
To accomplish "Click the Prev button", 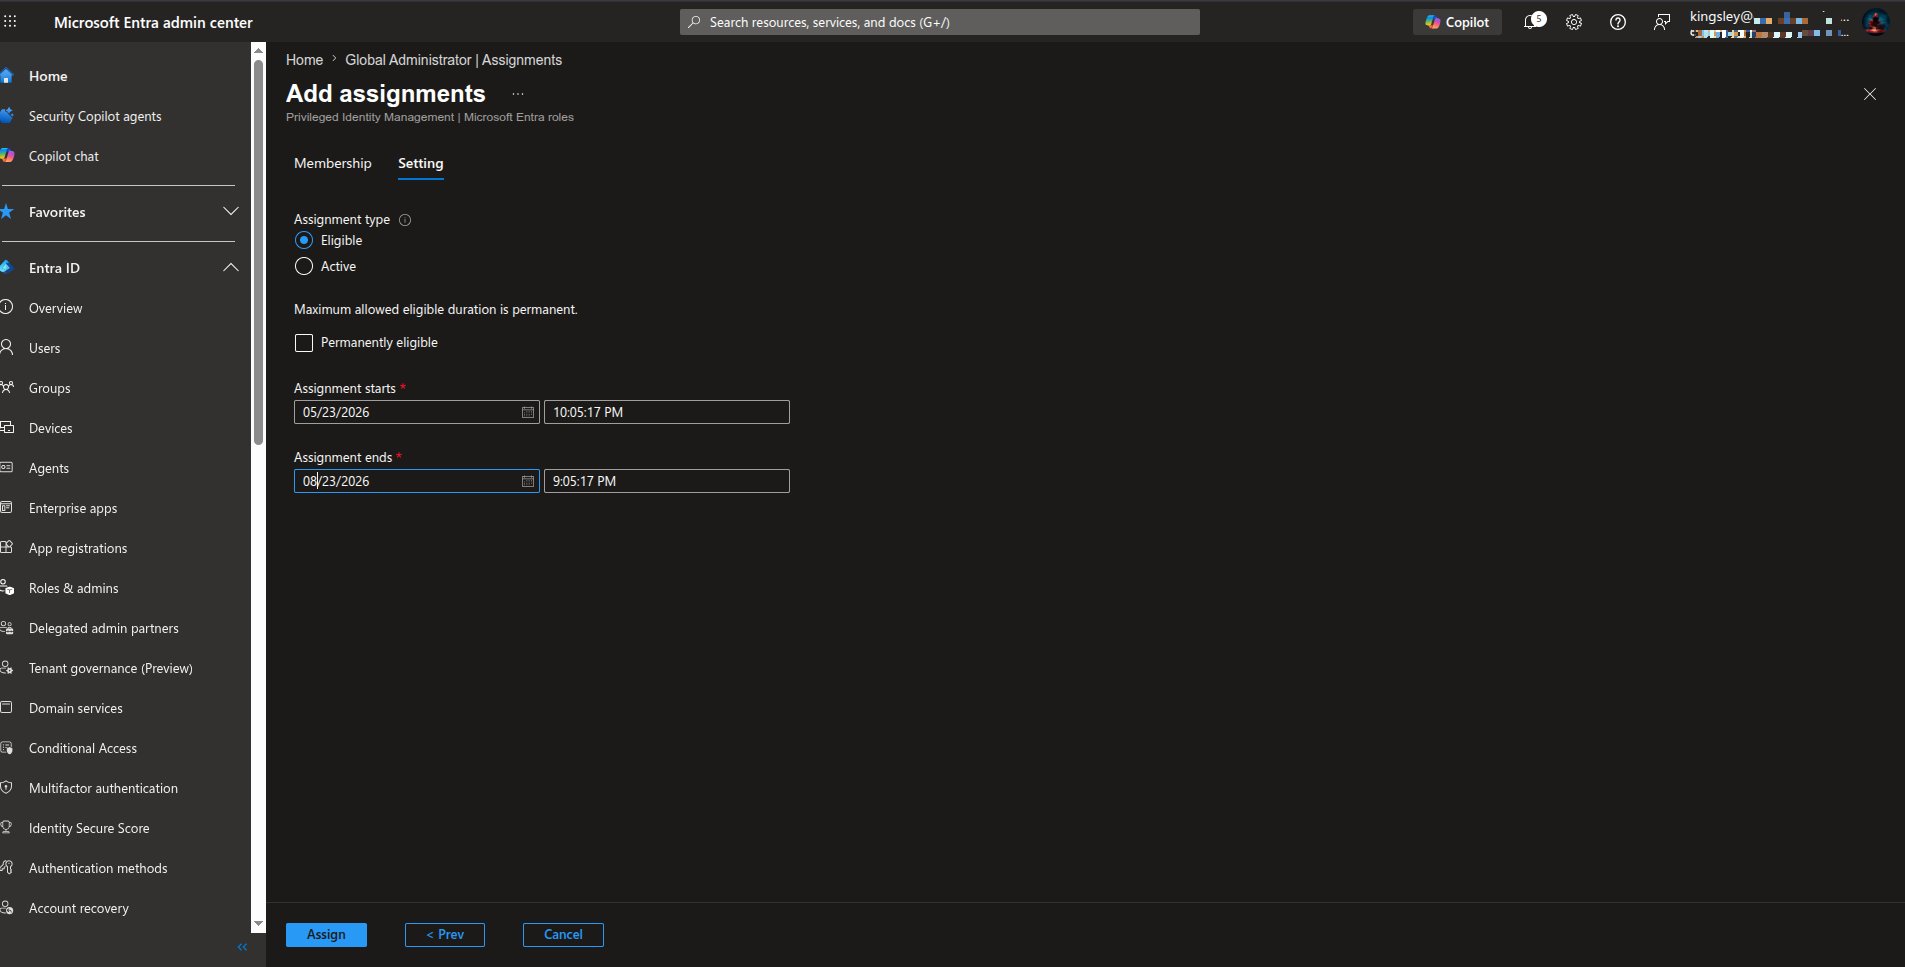I will click(445, 935).
